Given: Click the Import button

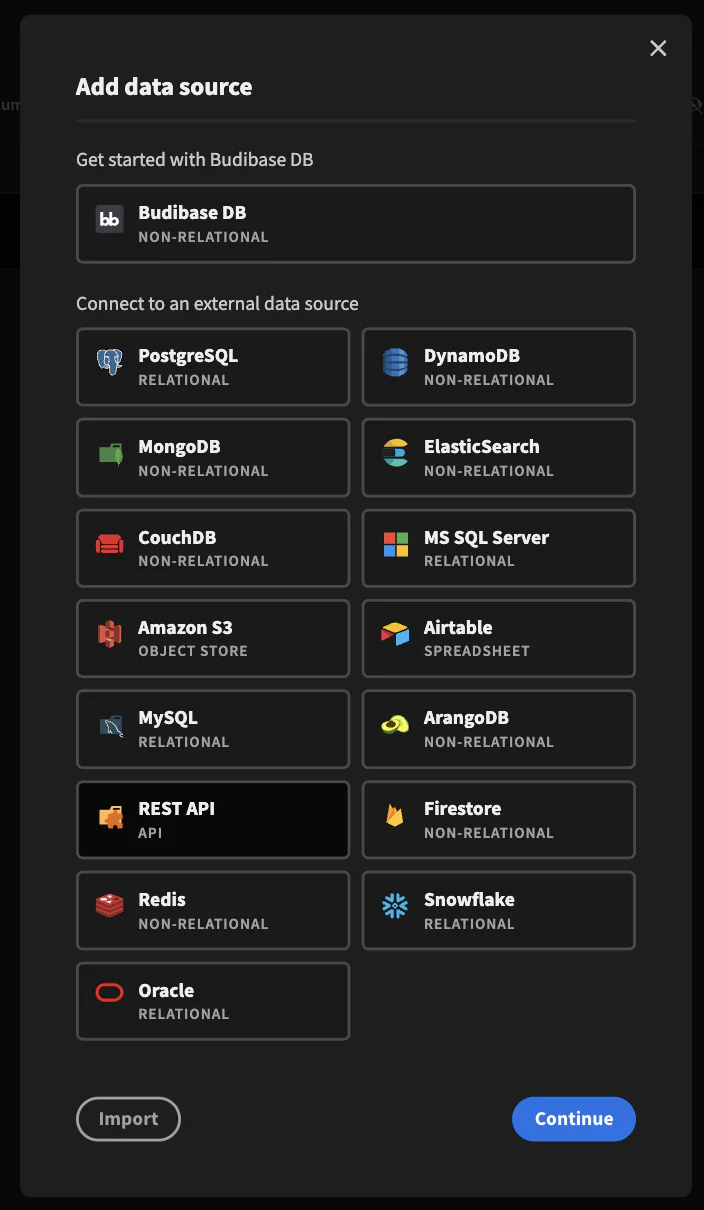Looking at the screenshot, I should 128,1119.
